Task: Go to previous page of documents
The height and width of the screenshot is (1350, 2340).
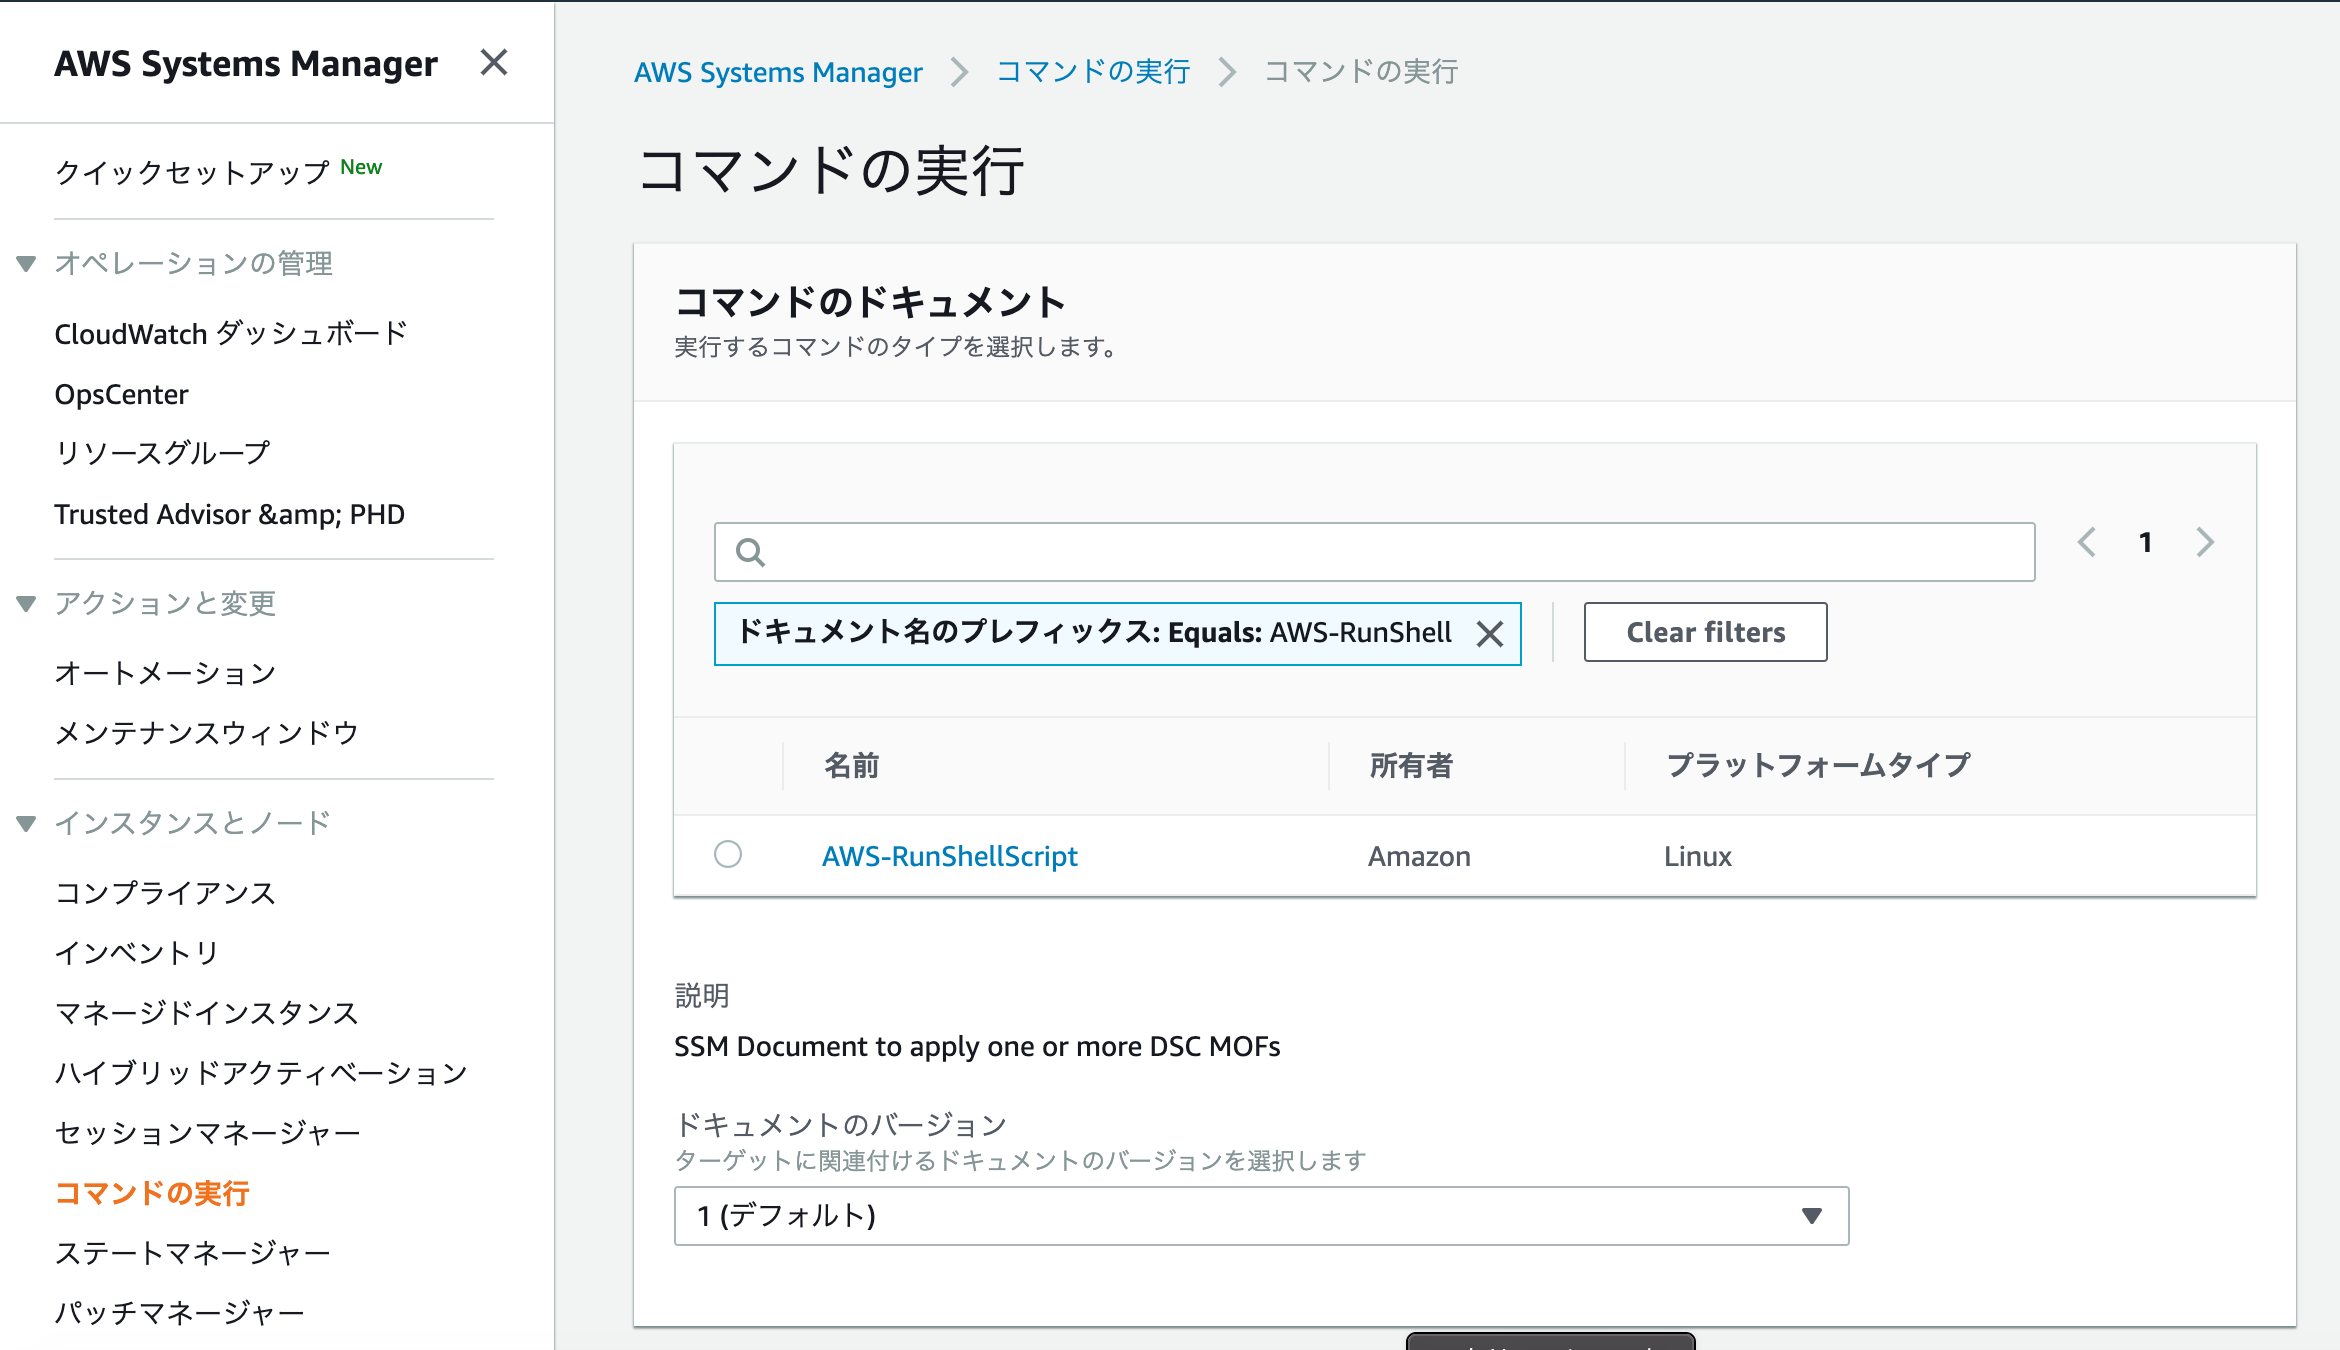Action: coord(2087,542)
